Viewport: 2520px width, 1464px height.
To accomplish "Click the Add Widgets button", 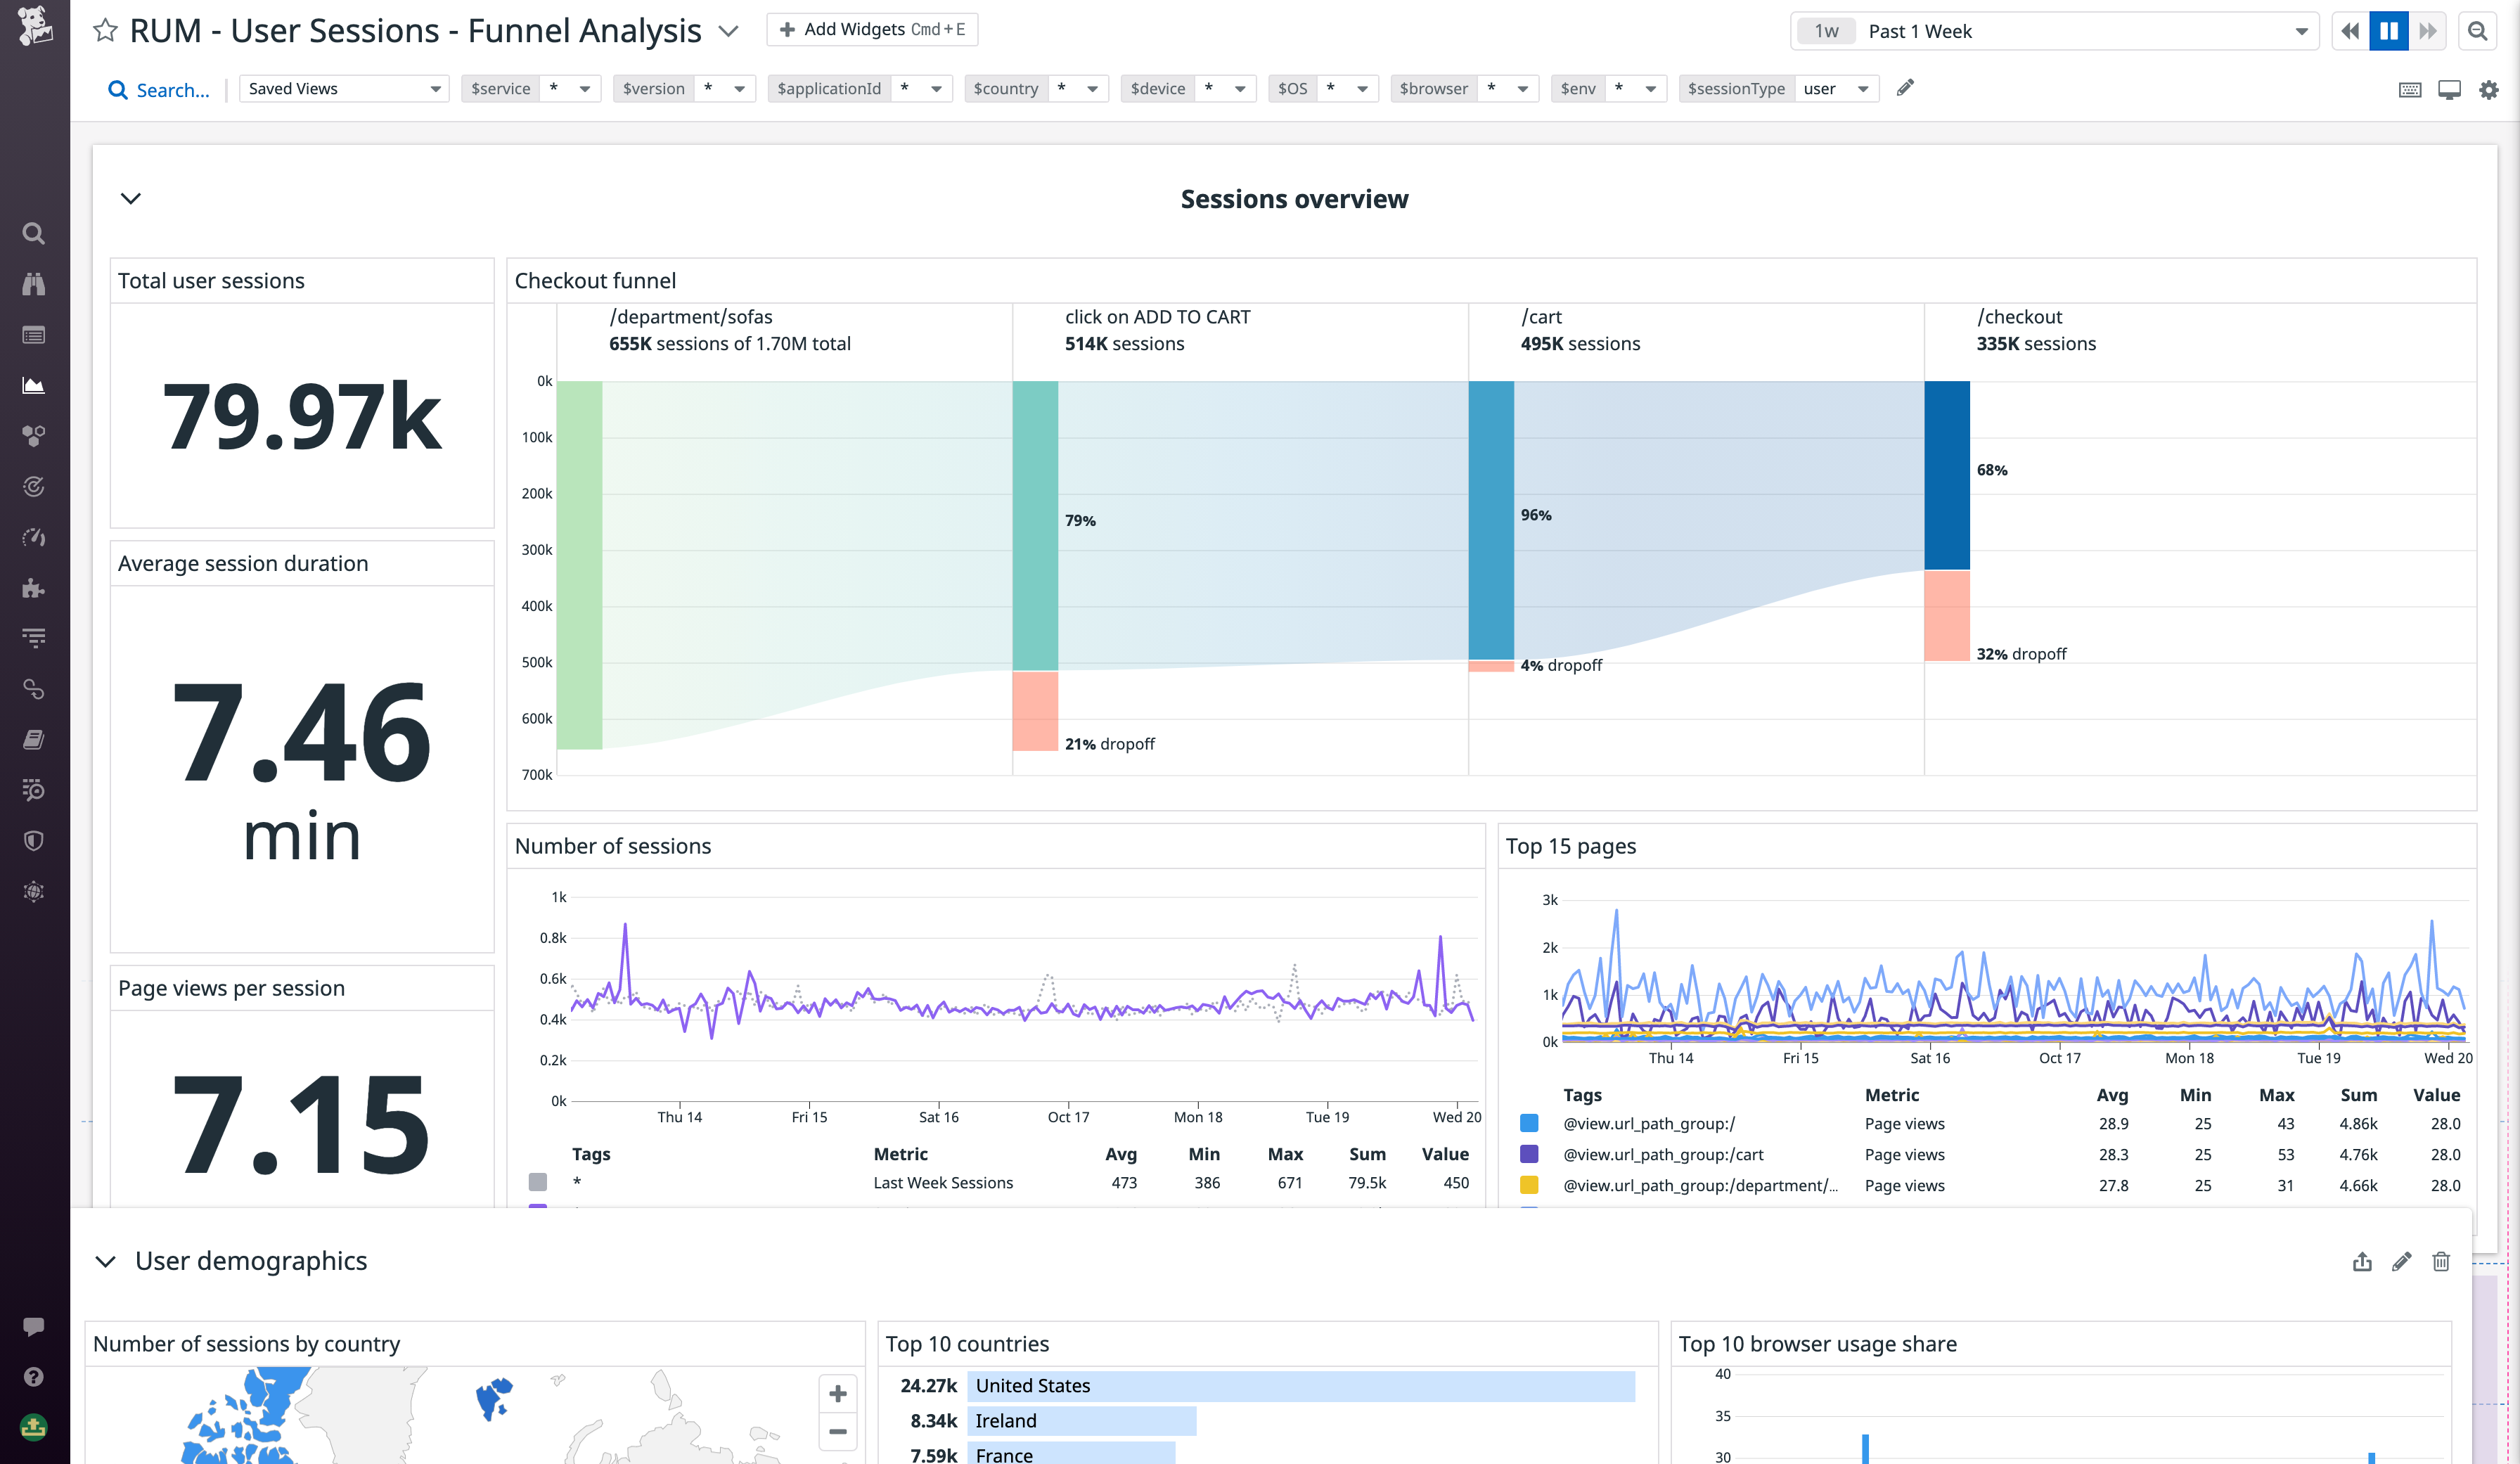I will coord(871,28).
